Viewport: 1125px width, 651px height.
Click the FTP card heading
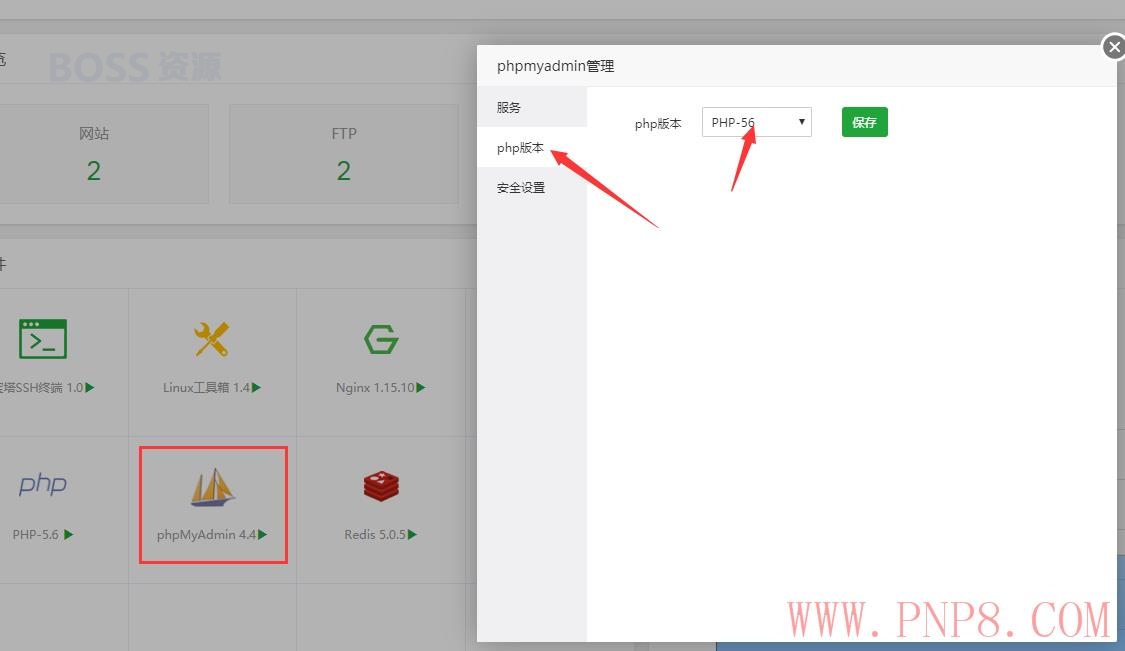tap(344, 134)
